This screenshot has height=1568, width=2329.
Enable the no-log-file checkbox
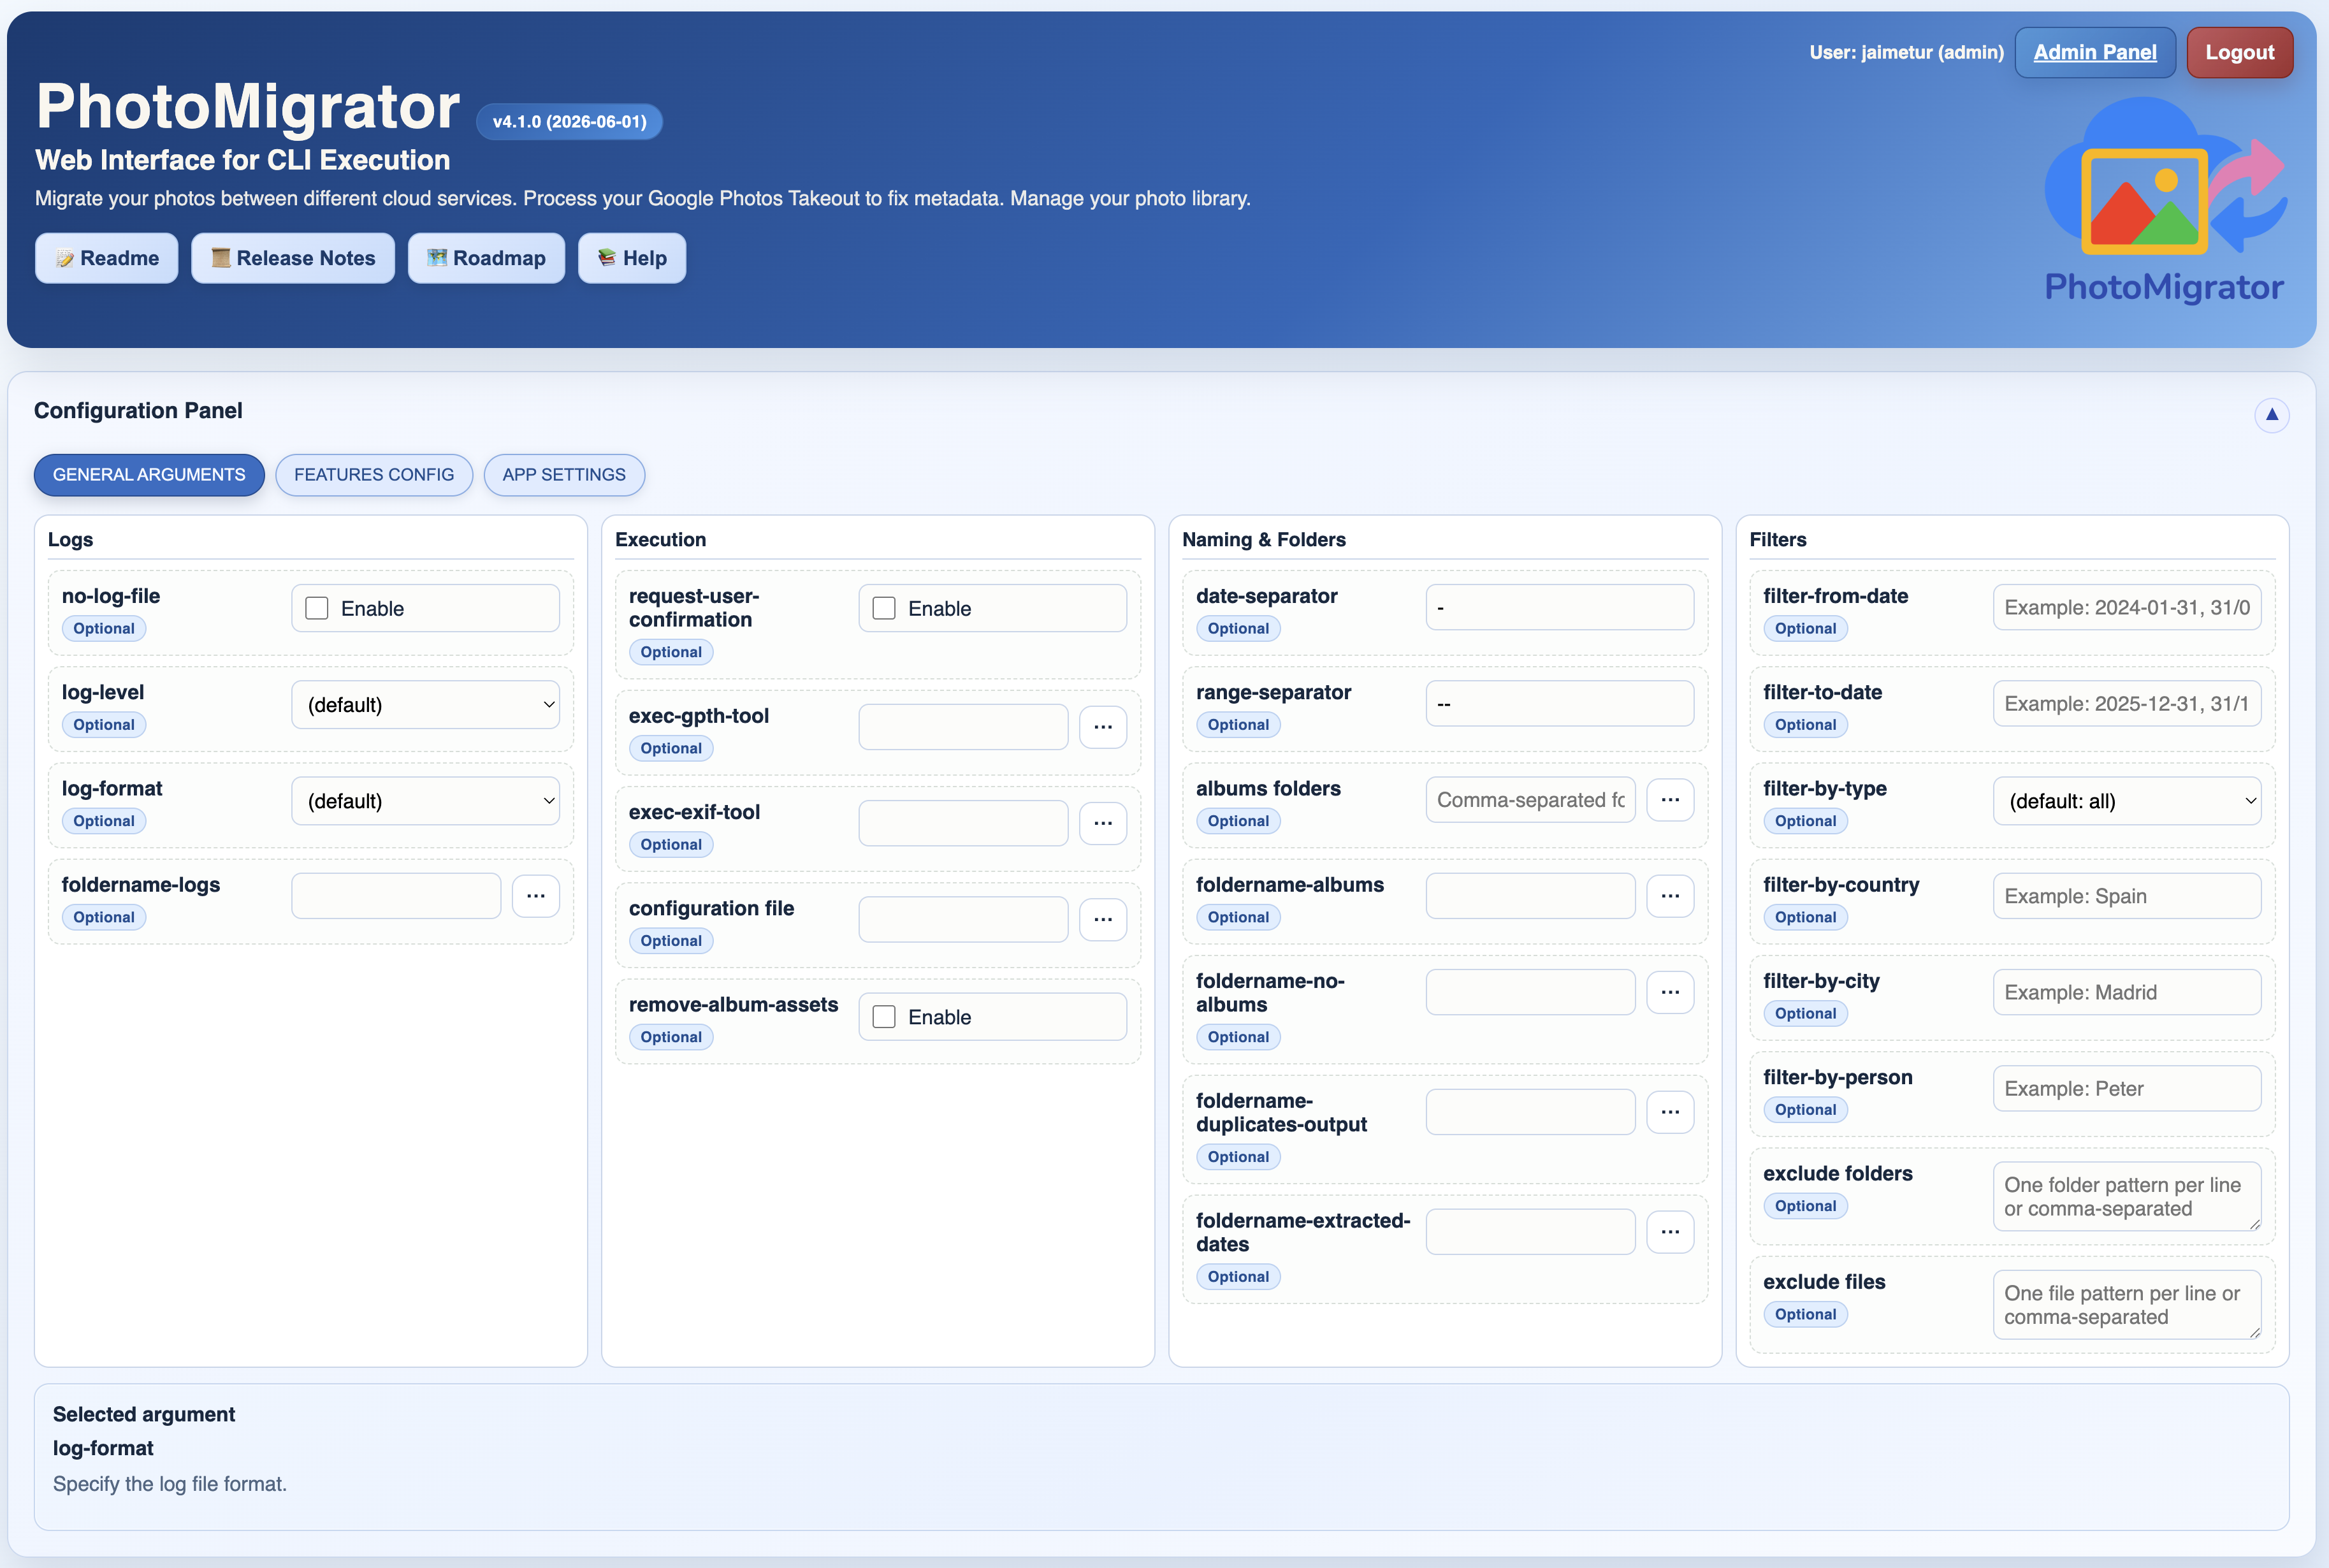click(317, 608)
